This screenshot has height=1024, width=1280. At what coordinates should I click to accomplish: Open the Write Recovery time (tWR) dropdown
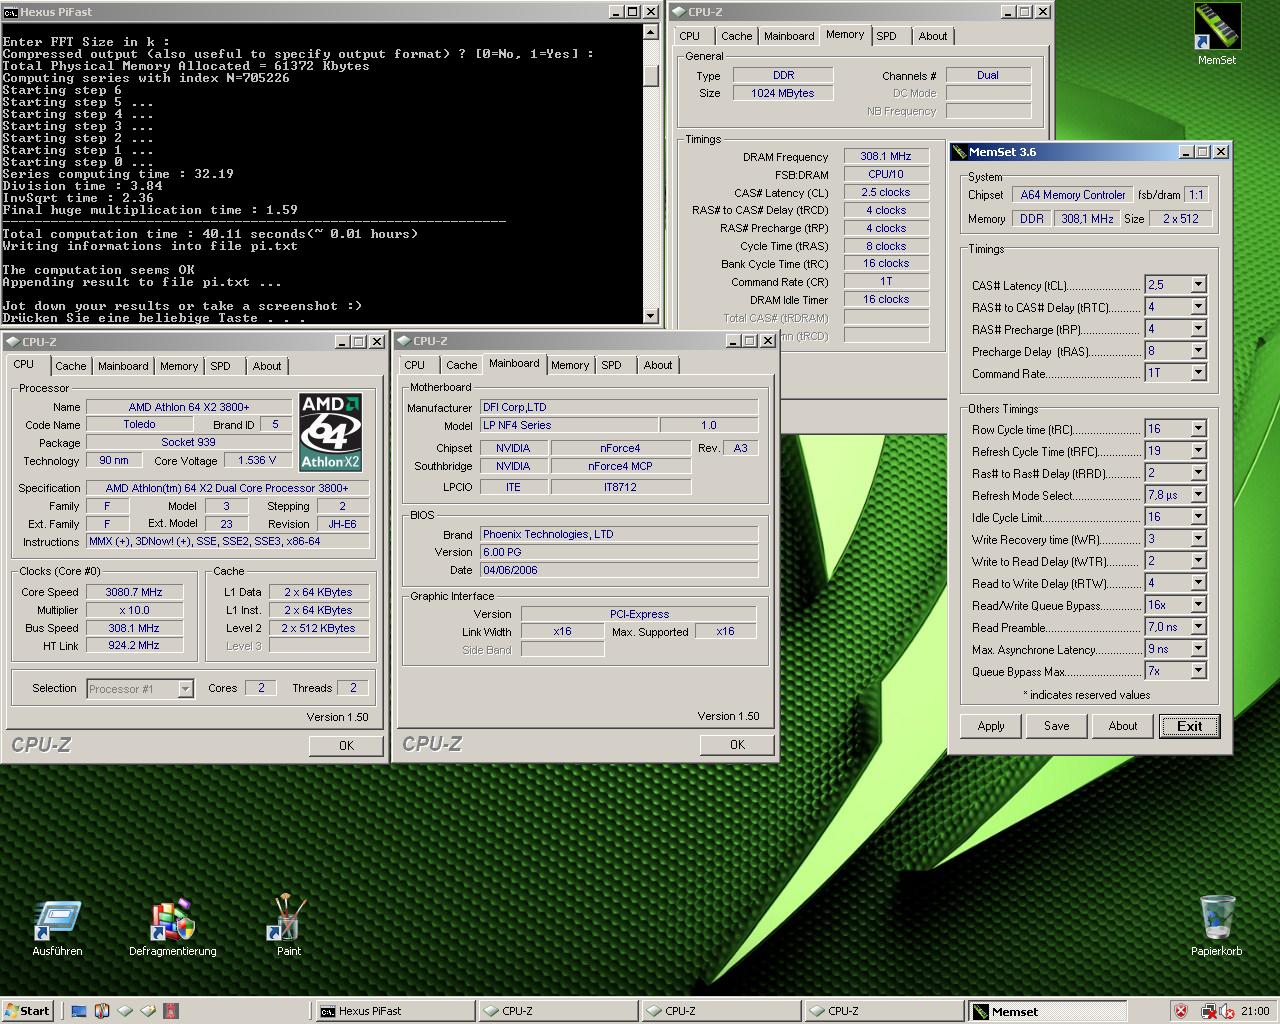click(1198, 539)
